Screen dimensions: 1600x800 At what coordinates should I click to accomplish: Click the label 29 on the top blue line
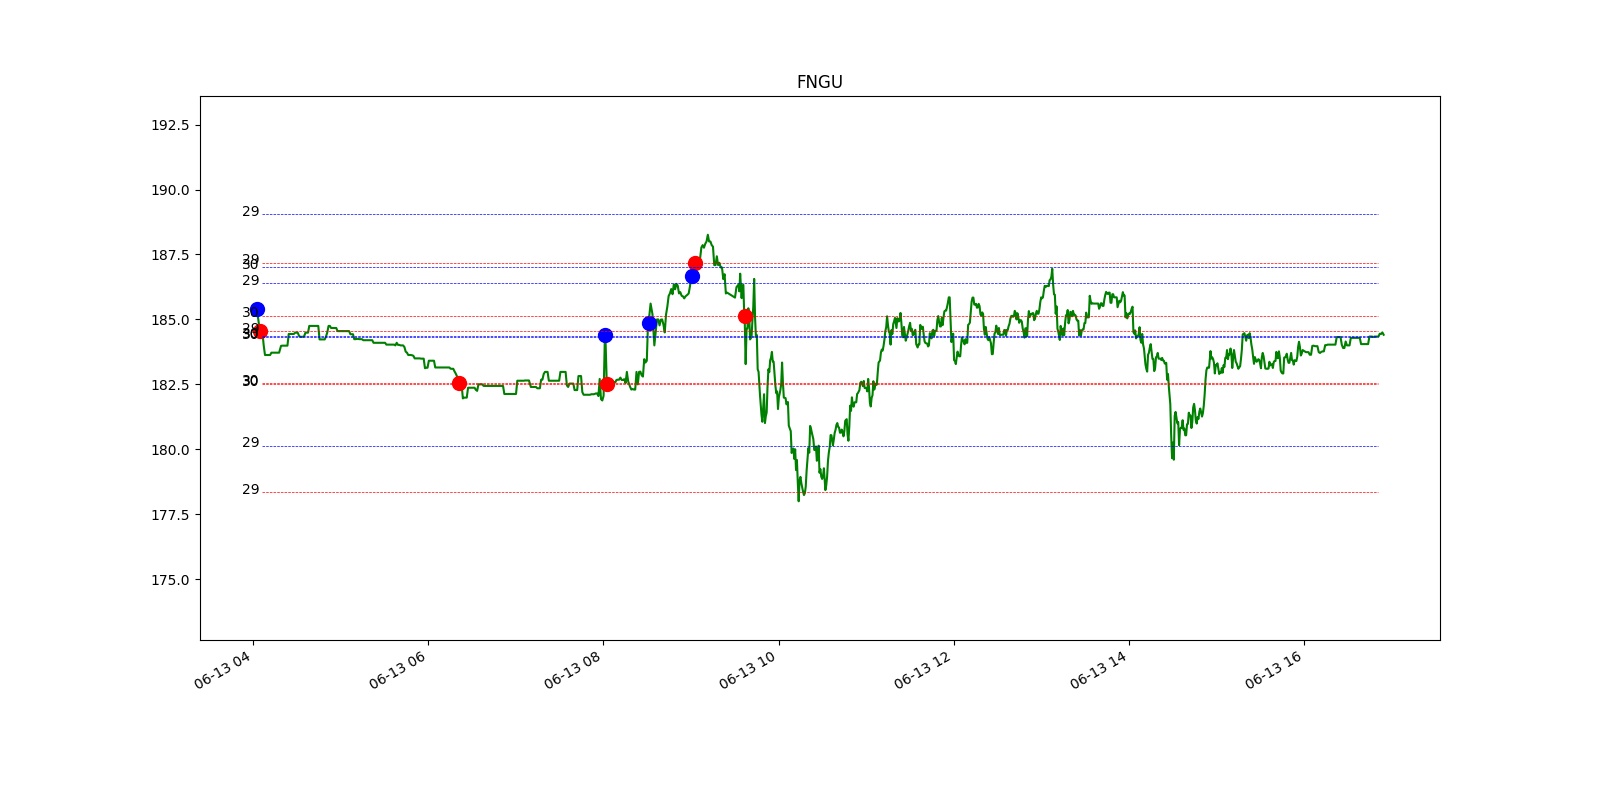(250, 212)
